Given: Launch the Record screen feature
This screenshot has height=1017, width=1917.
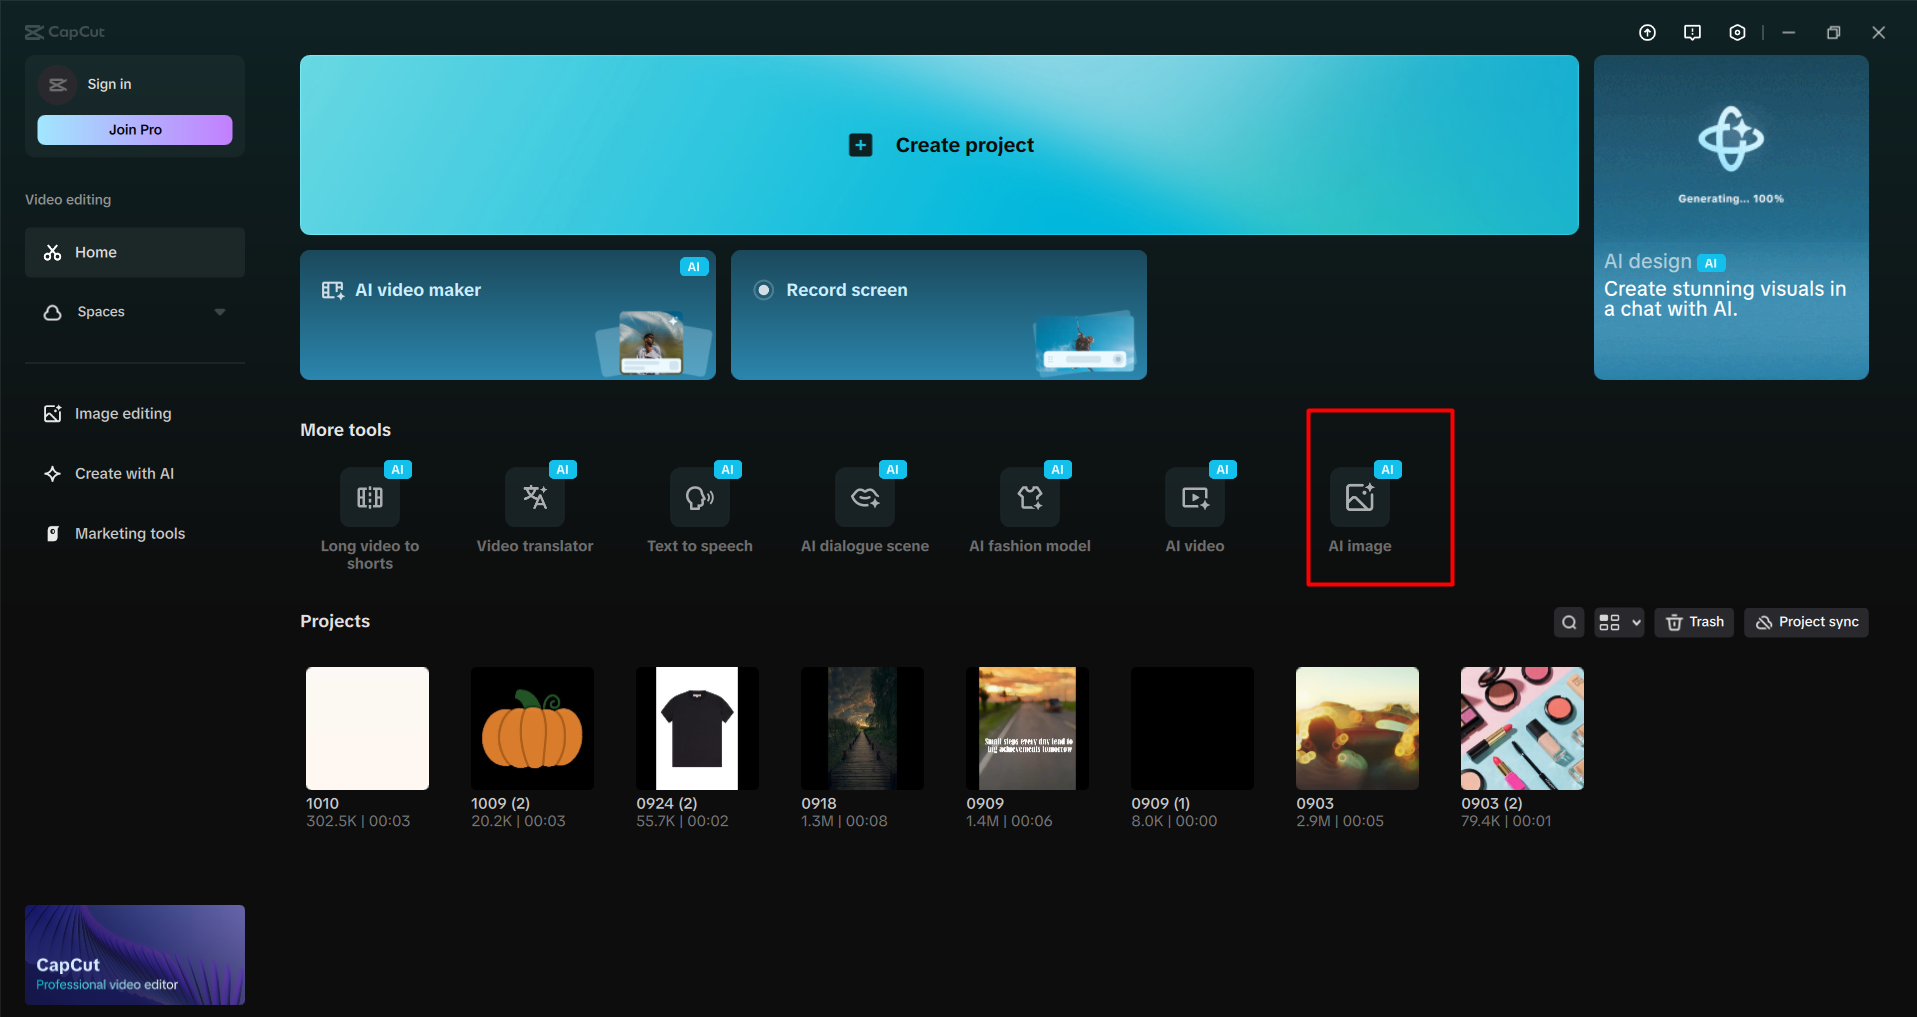Looking at the screenshot, I should [x=938, y=315].
